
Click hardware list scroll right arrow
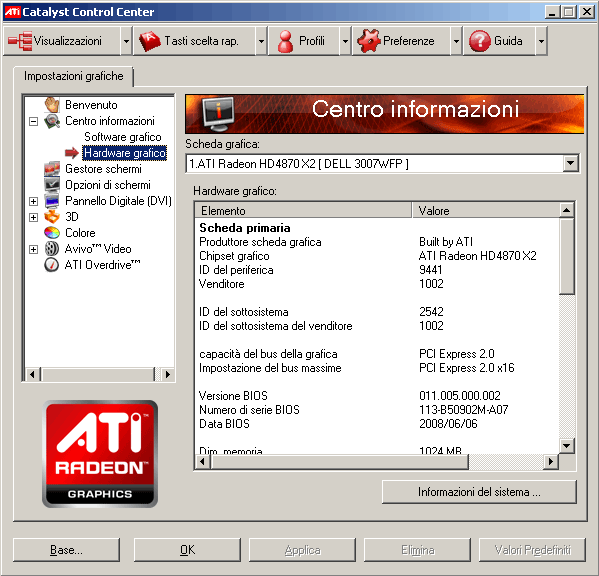(x=550, y=462)
